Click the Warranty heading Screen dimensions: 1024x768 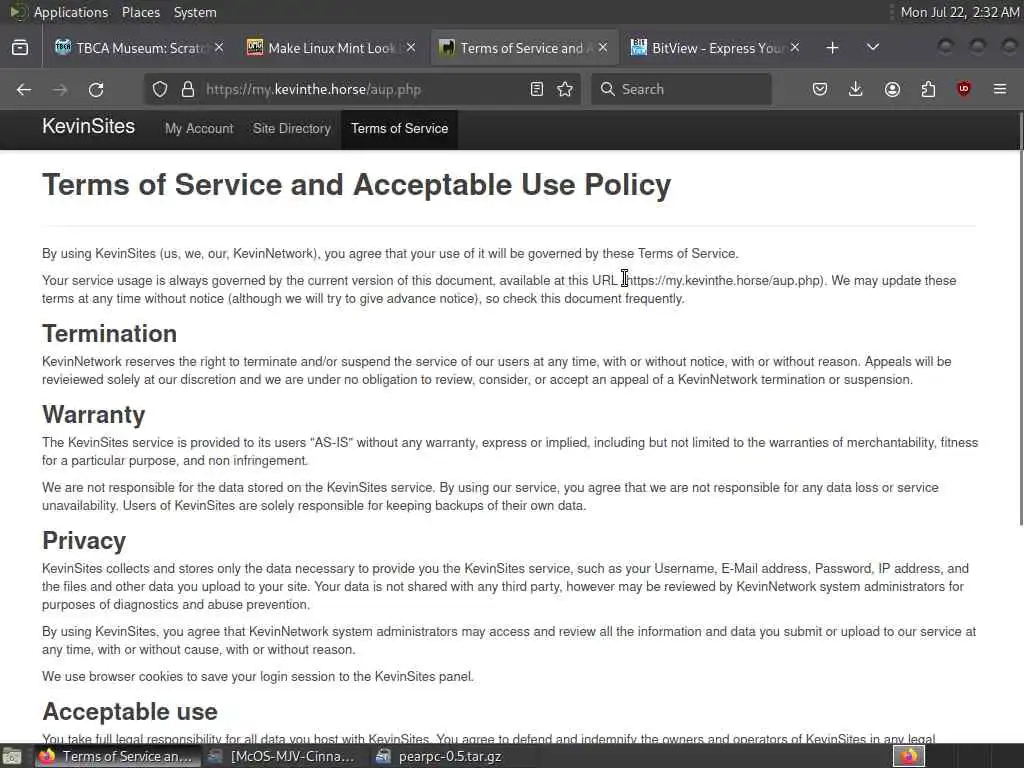click(94, 415)
